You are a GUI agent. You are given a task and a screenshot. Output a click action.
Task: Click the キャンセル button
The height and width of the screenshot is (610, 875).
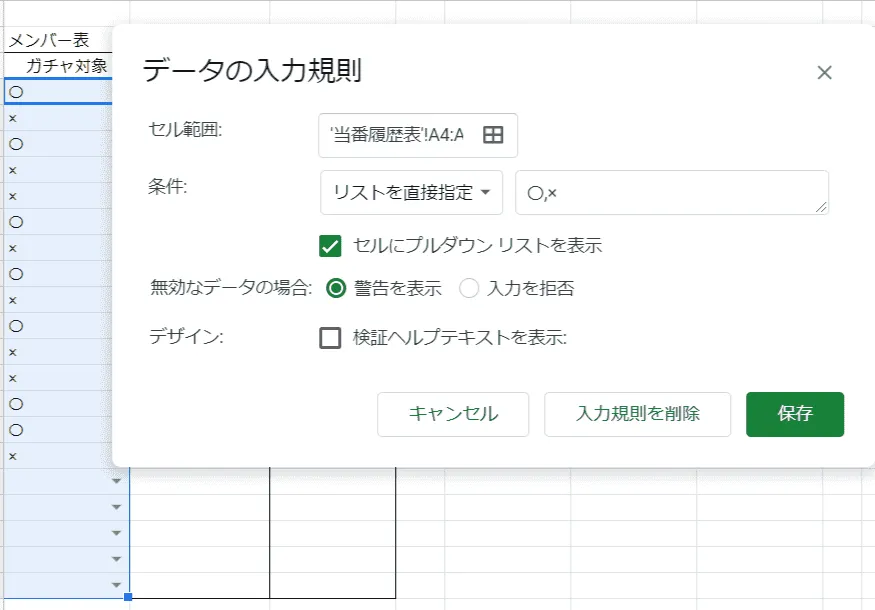[452, 414]
